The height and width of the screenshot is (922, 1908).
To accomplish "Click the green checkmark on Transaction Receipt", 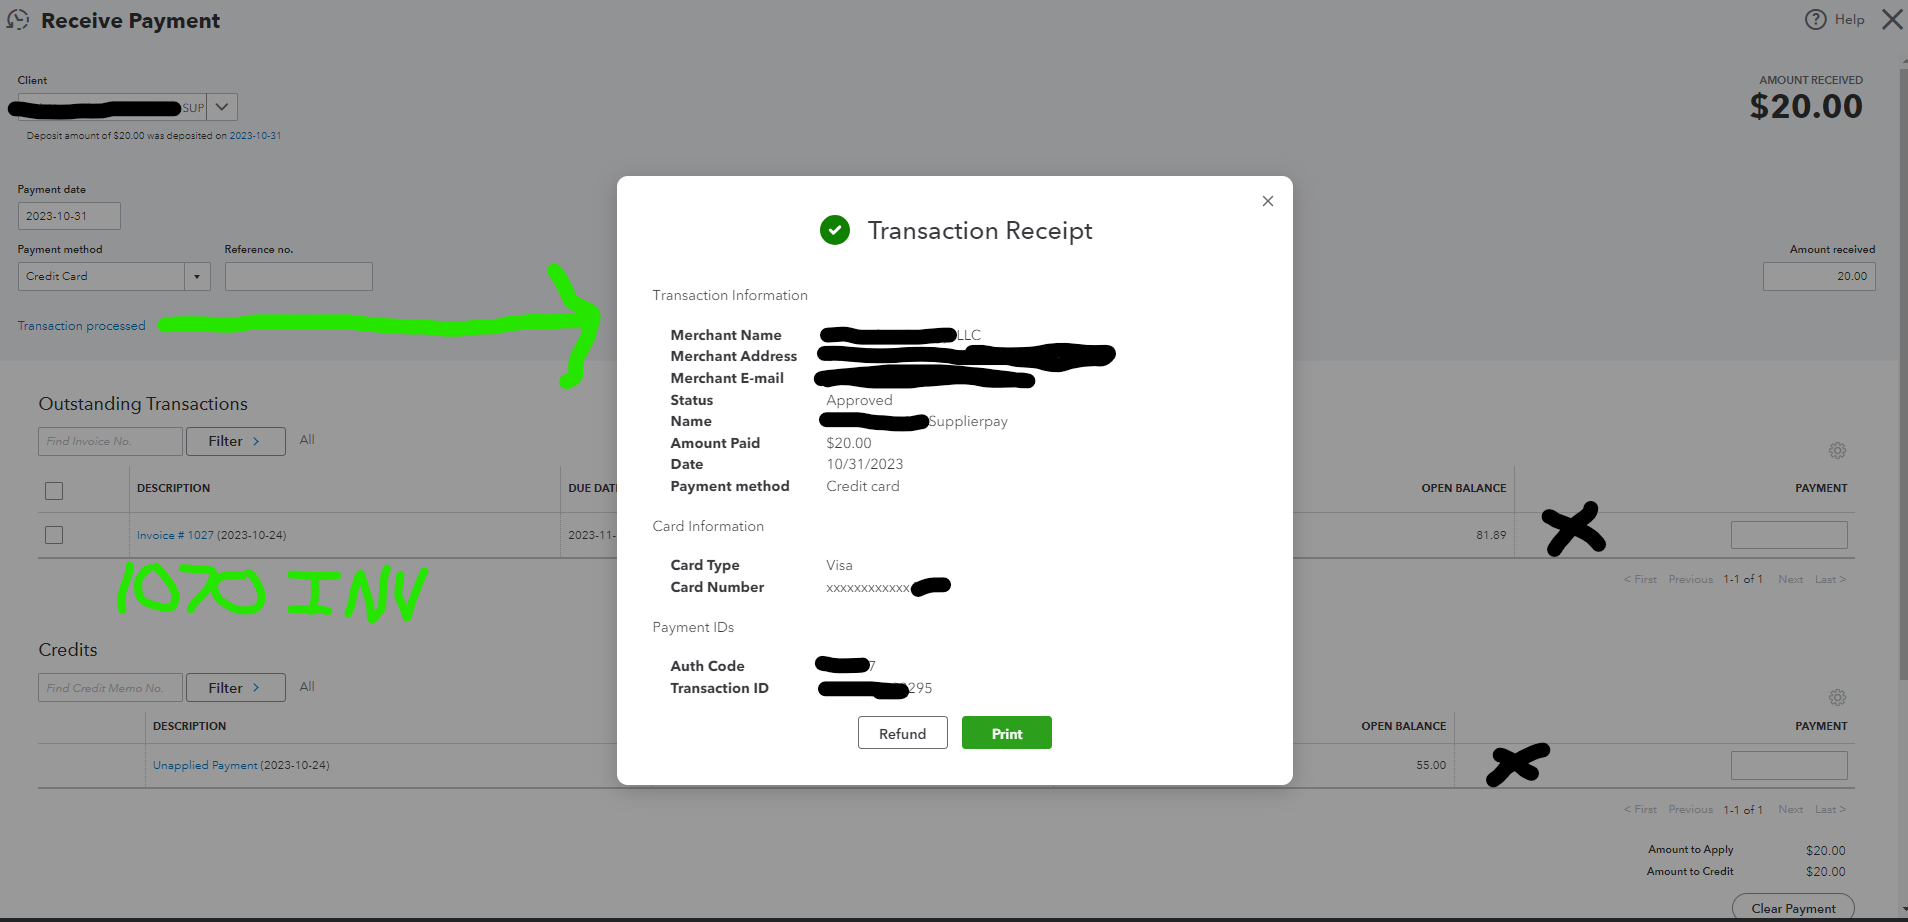I will pyautogui.click(x=835, y=230).
